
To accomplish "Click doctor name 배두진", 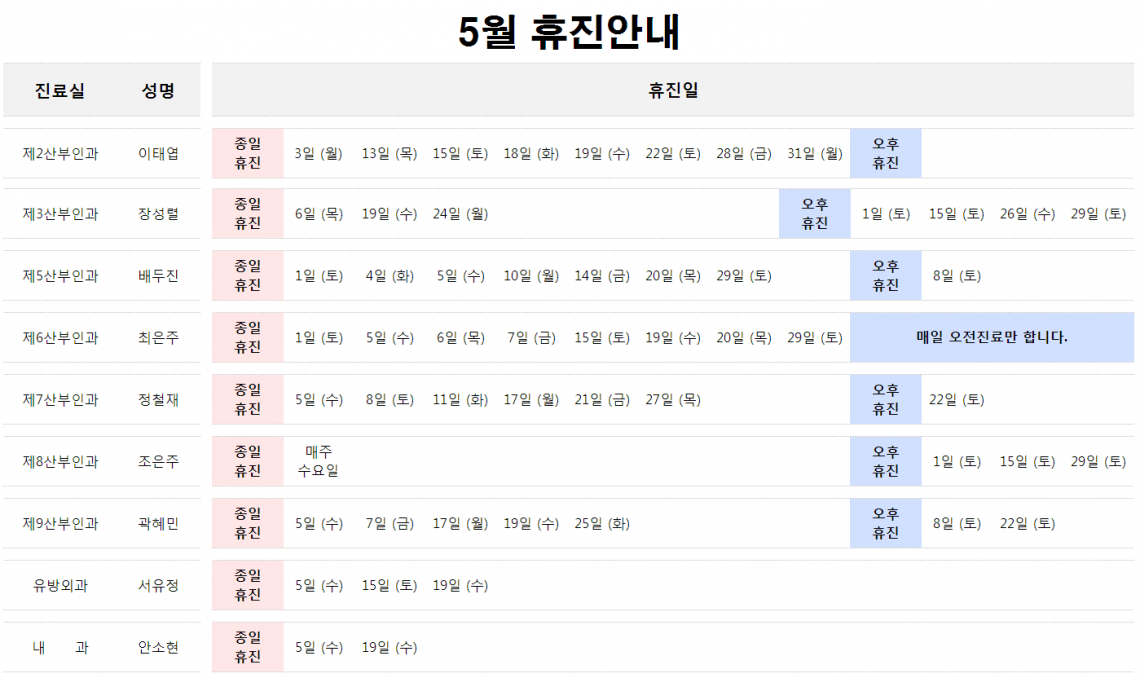I will tap(158, 276).
